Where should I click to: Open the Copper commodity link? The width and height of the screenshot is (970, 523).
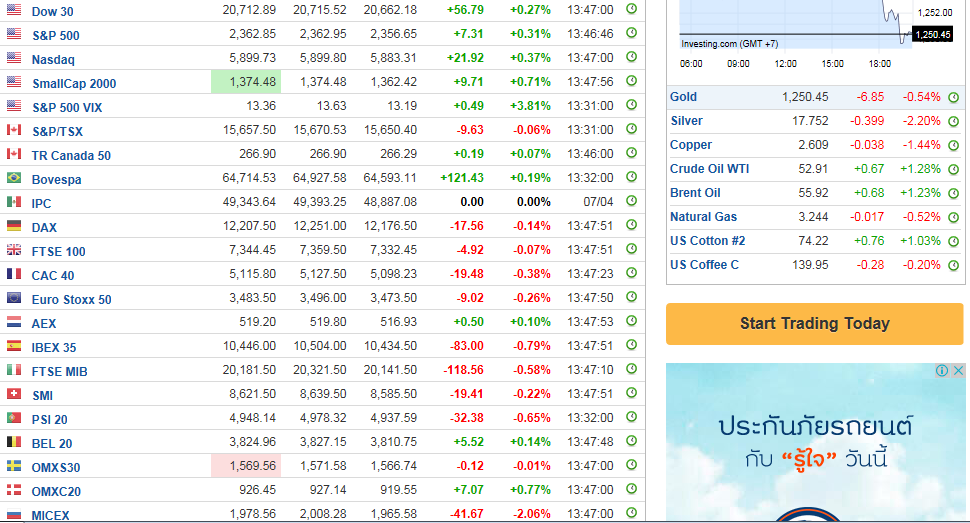[691, 145]
